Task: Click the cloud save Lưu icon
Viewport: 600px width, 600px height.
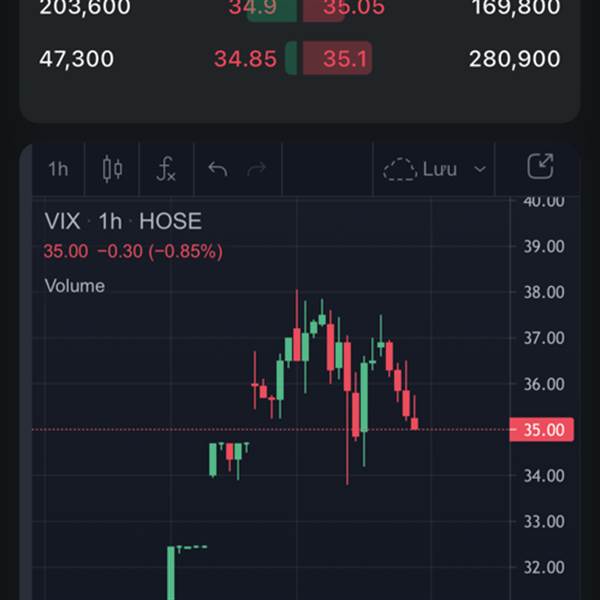Action: pyautogui.click(x=400, y=169)
